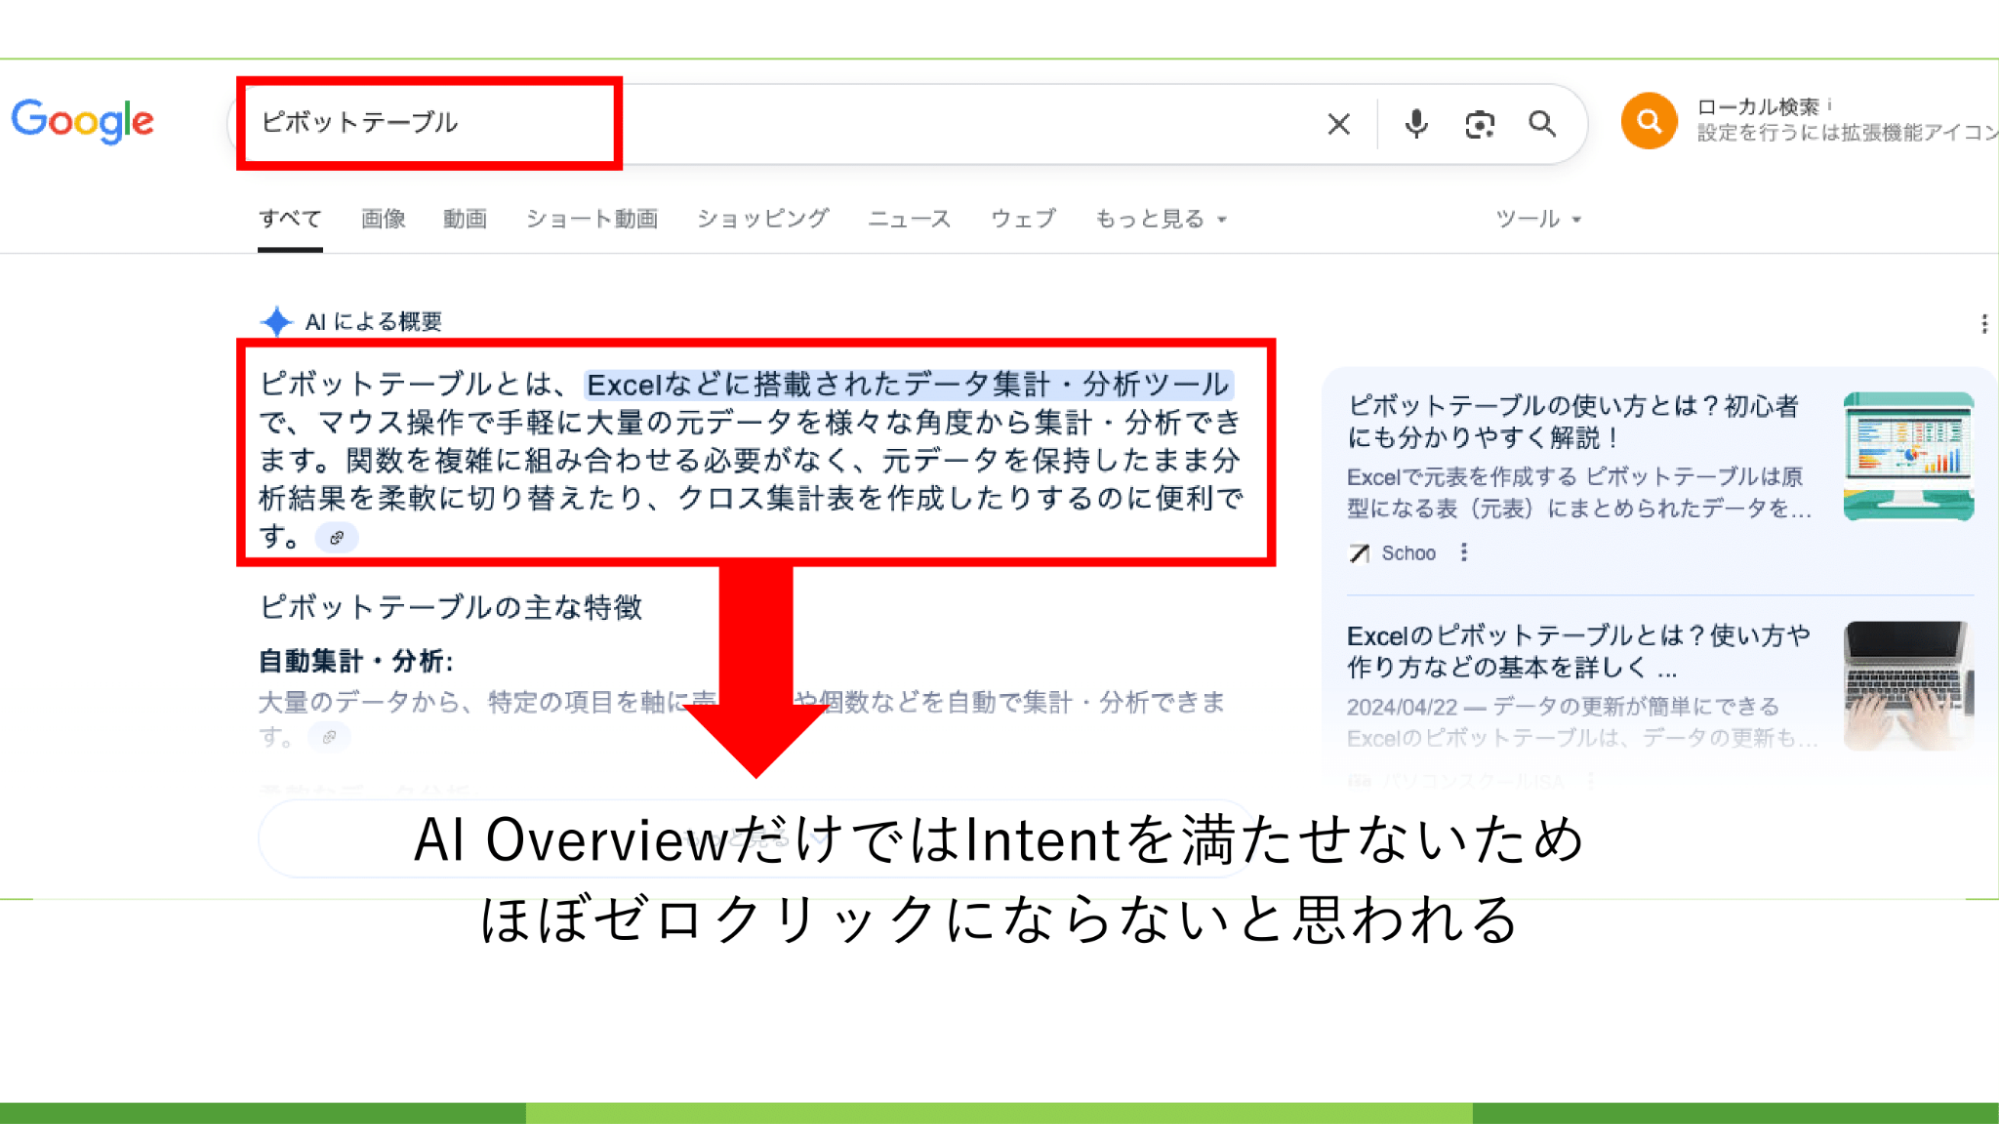Click the blue AI overview sparkle icon

276,322
